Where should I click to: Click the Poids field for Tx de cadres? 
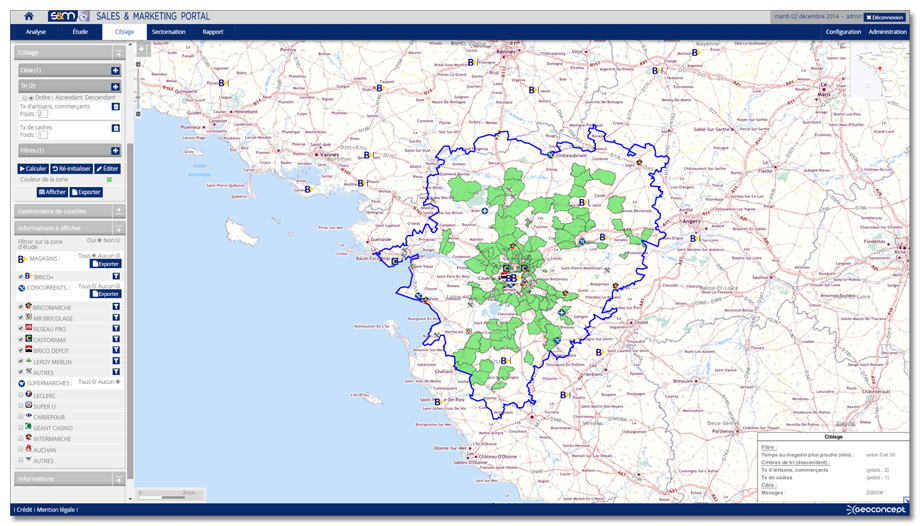(x=42, y=135)
